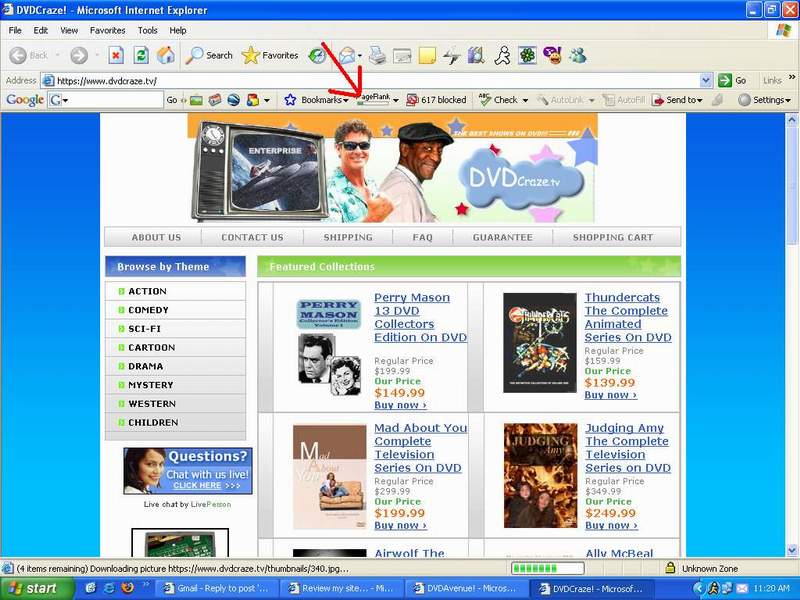Open the Search toolbar button
The image size is (800, 600).
pos(209,55)
